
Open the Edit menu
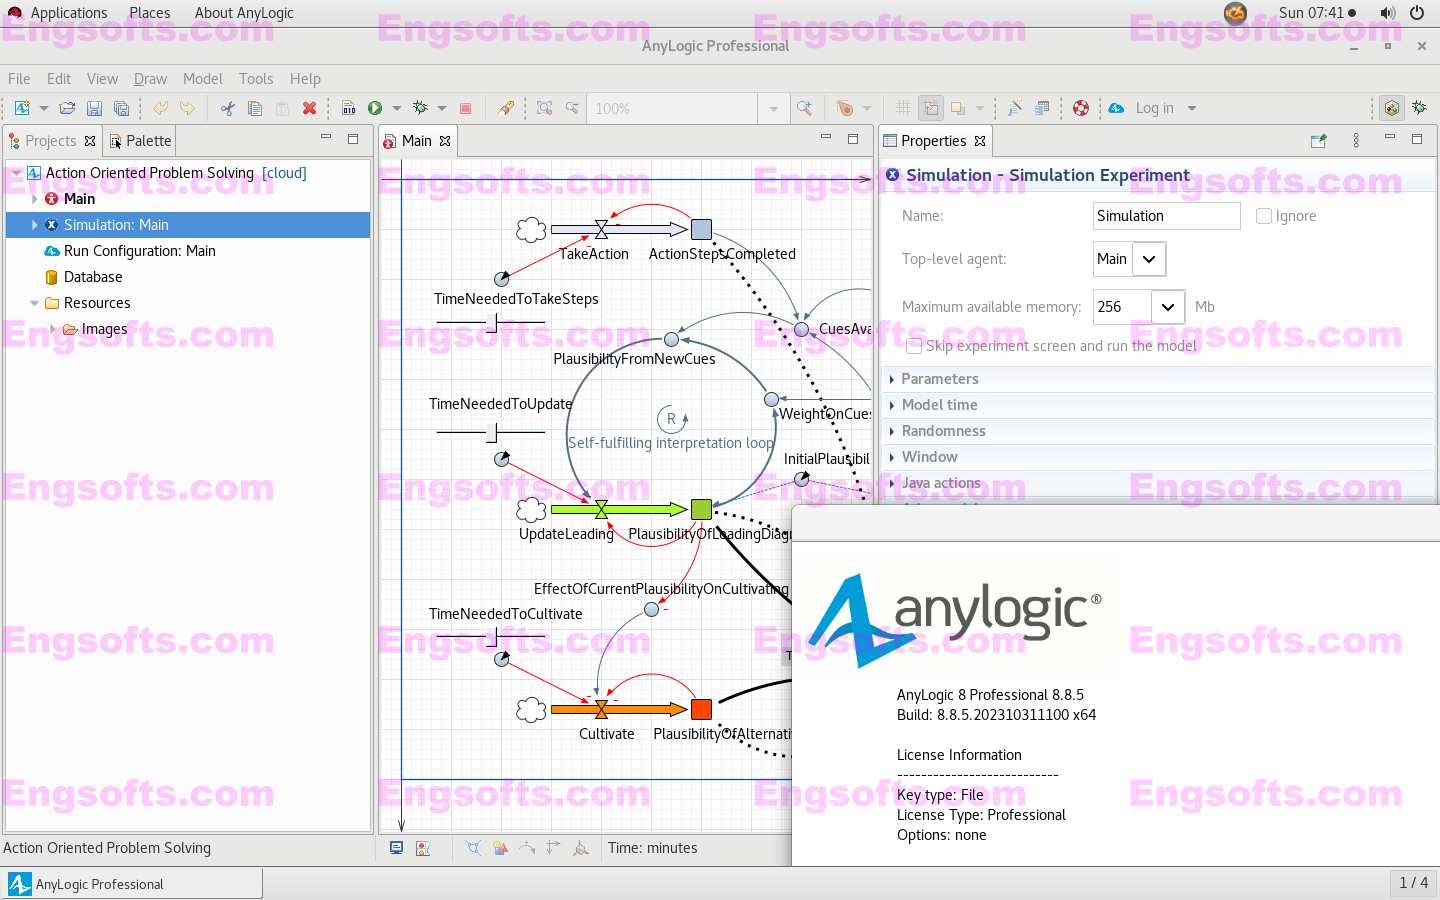[59, 79]
